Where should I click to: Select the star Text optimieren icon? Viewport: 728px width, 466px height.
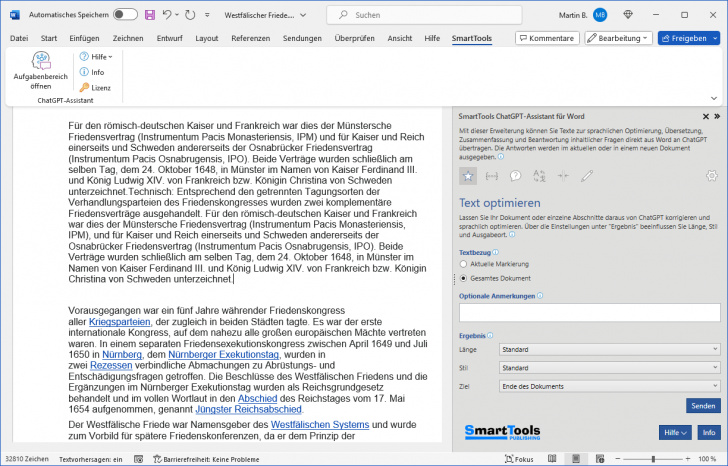pyautogui.click(x=467, y=175)
